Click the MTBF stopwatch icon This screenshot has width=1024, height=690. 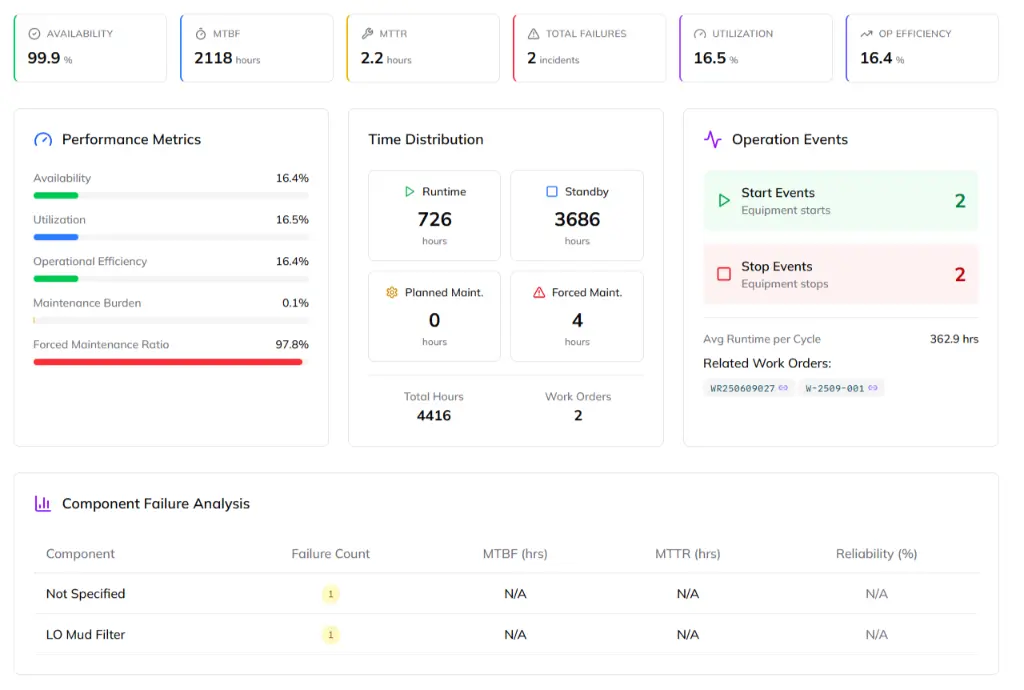click(200, 34)
